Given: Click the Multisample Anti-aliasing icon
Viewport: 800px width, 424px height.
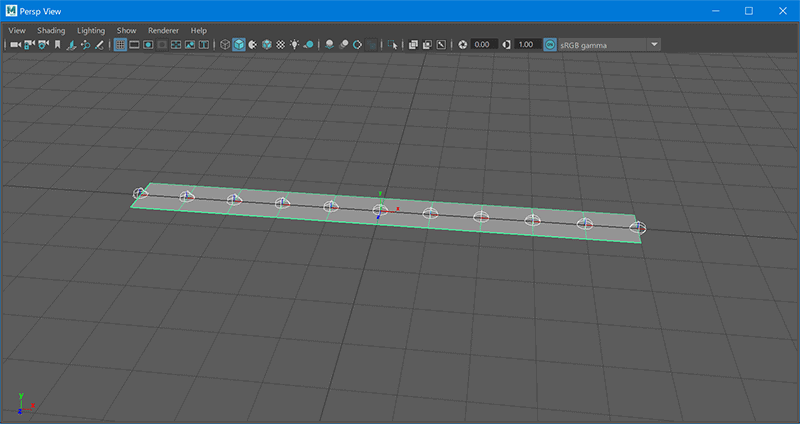Looking at the screenshot, I should point(358,45).
